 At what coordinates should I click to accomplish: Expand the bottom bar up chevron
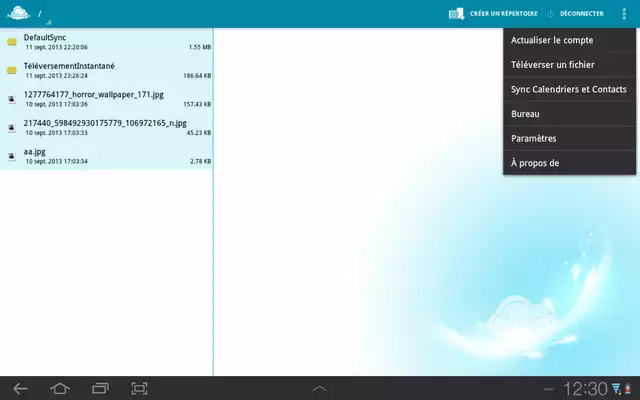(x=320, y=389)
